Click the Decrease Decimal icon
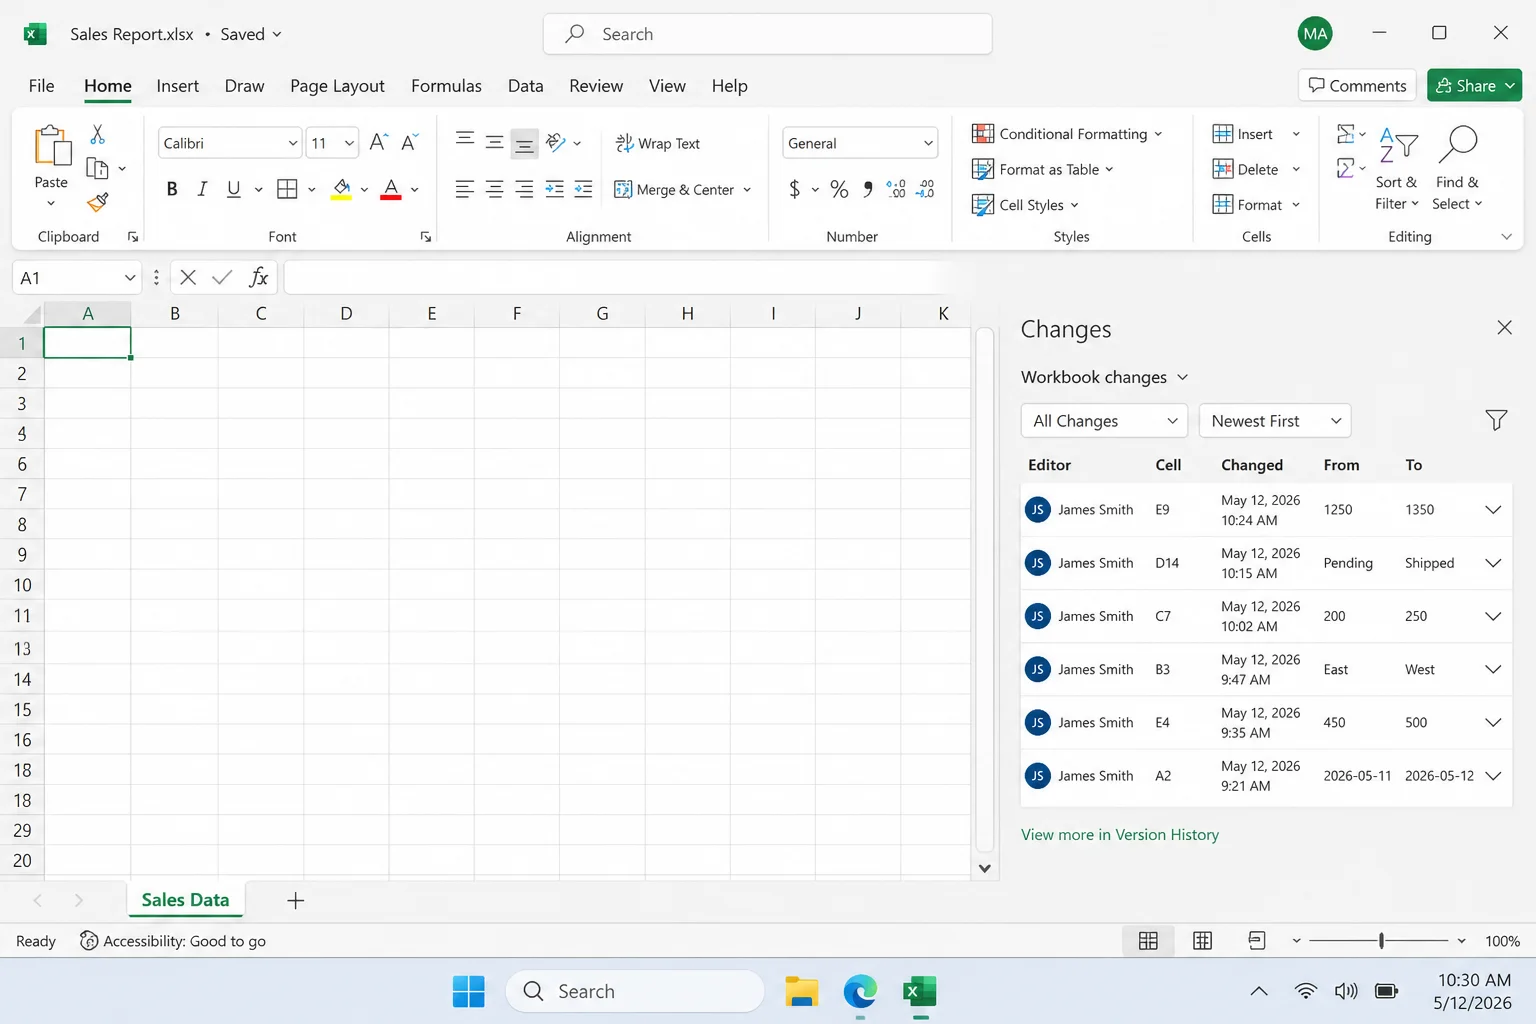 [926, 189]
